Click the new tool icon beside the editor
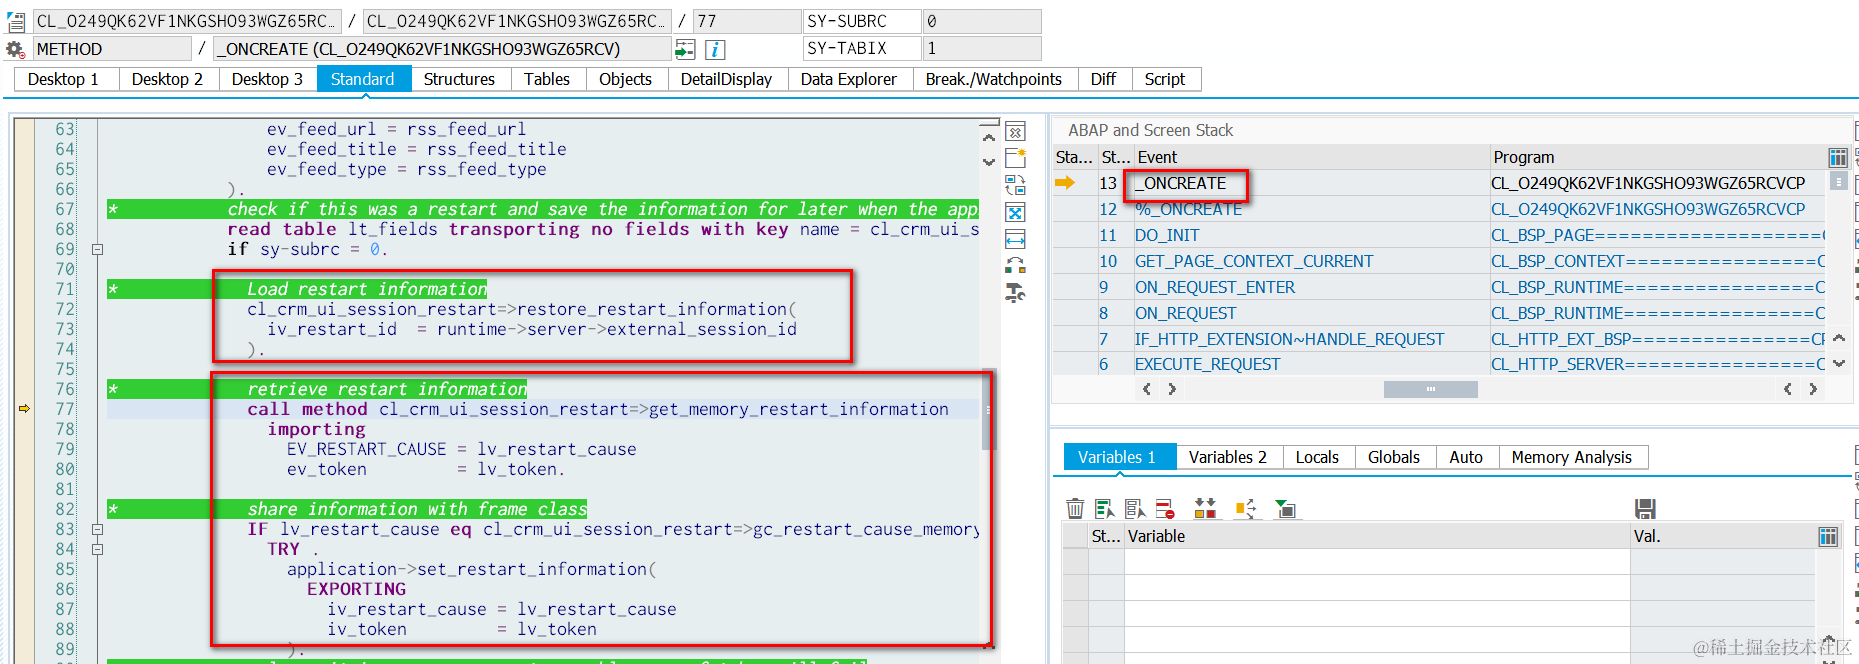This screenshot has width=1859, height=664. pyautogui.click(x=1015, y=158)
